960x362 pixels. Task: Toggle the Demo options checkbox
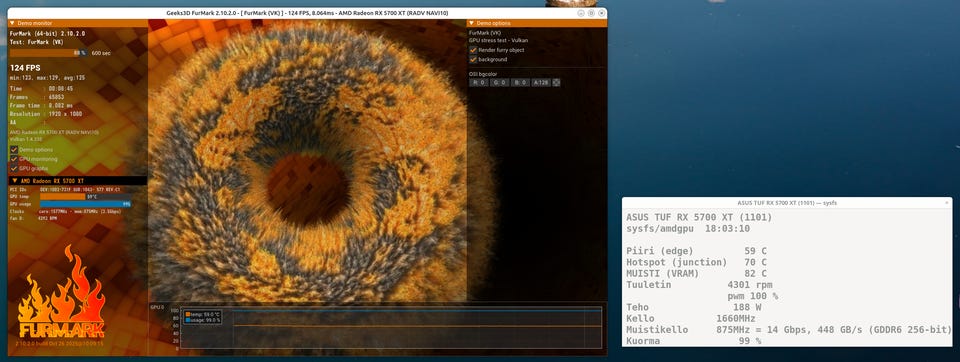[13, 149]
